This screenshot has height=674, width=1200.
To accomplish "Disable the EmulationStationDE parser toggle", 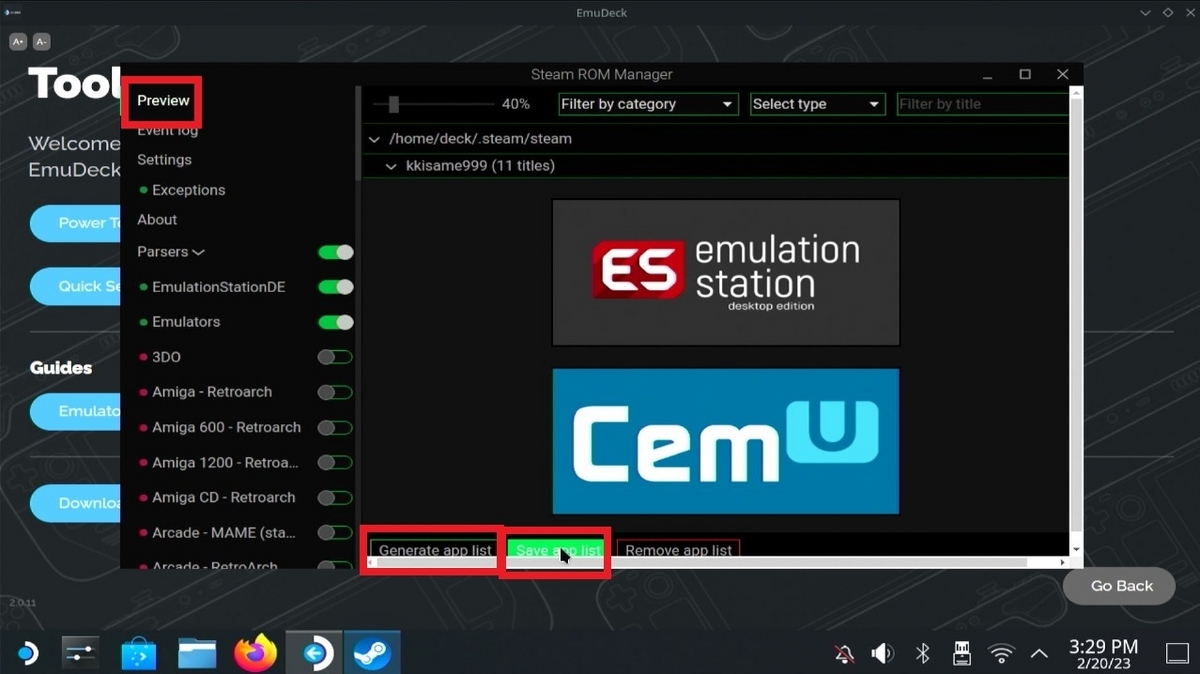I will (336, 287).
